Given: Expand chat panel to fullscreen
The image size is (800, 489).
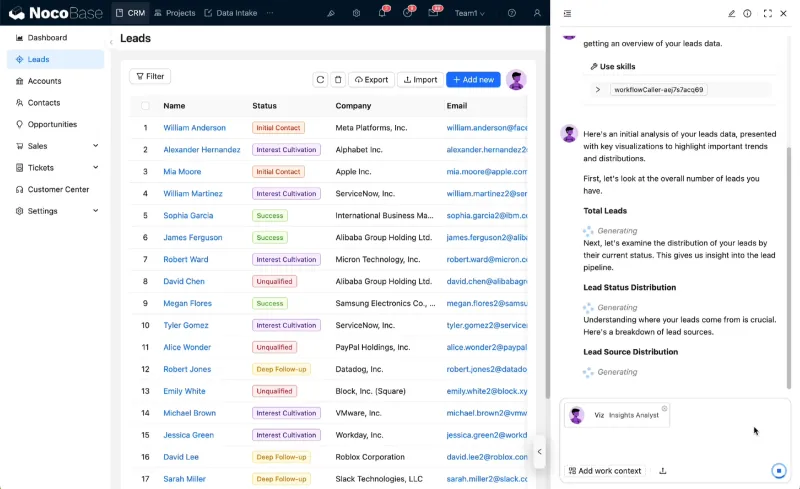Looking at the screenshot, I should coord(767,13).
